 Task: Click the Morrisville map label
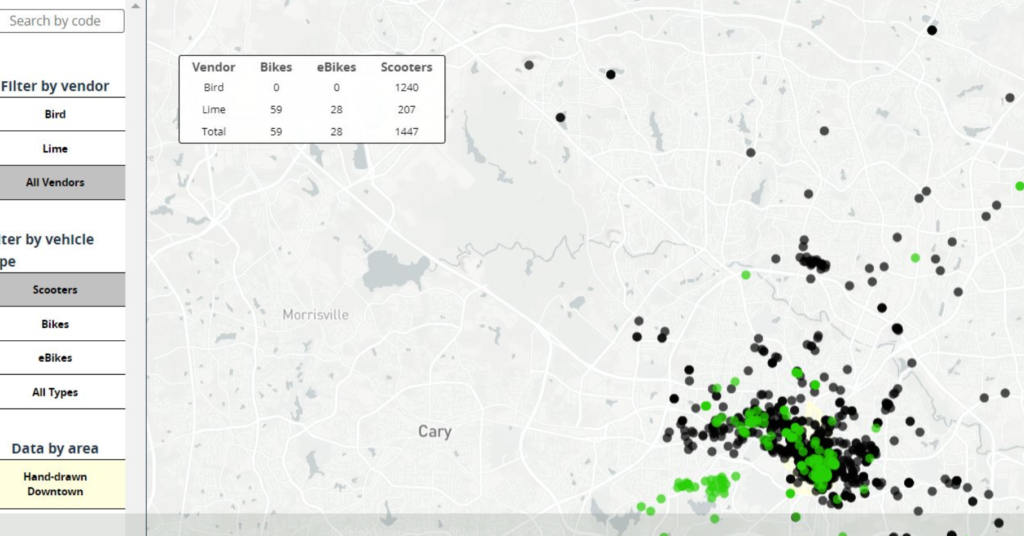(x=315, y=315)
